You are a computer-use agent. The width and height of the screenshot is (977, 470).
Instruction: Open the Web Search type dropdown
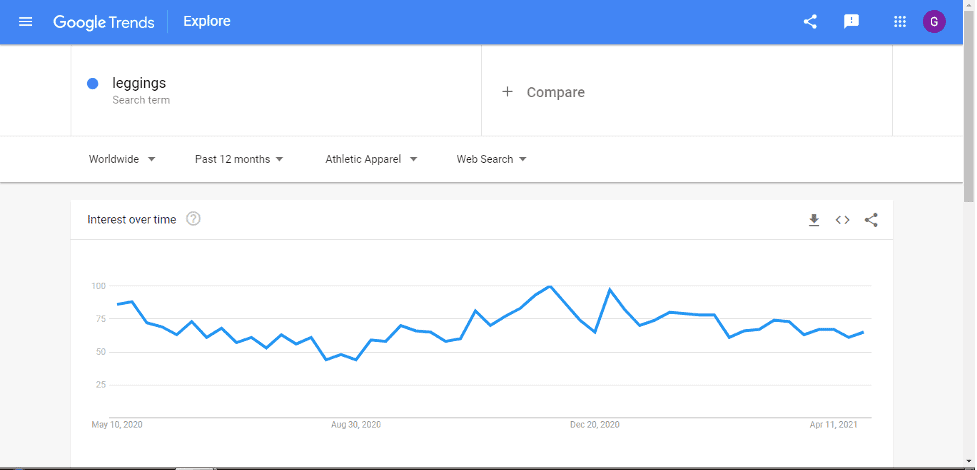[491, 159]
